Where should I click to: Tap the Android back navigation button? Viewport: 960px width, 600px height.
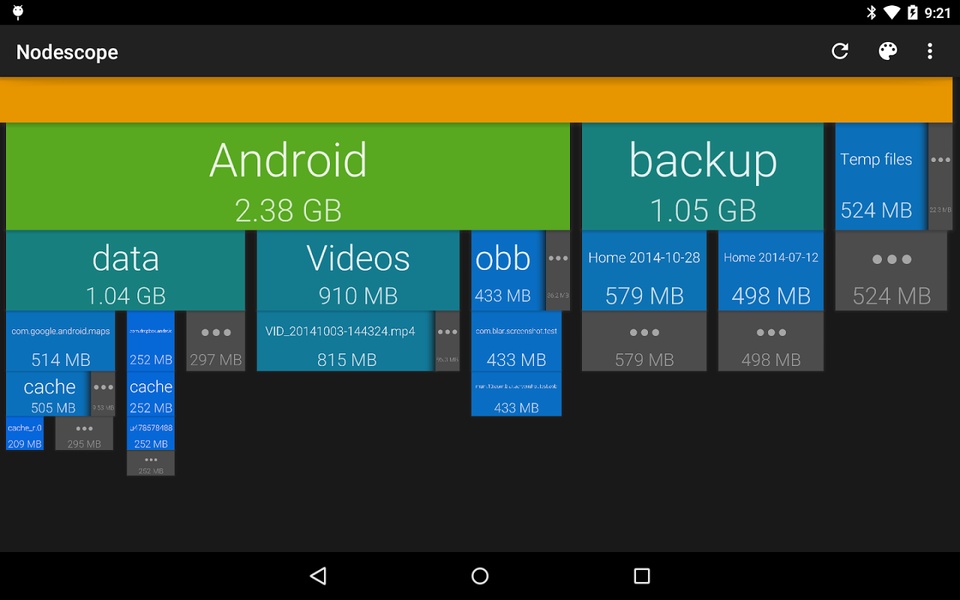tap(318, 576)
